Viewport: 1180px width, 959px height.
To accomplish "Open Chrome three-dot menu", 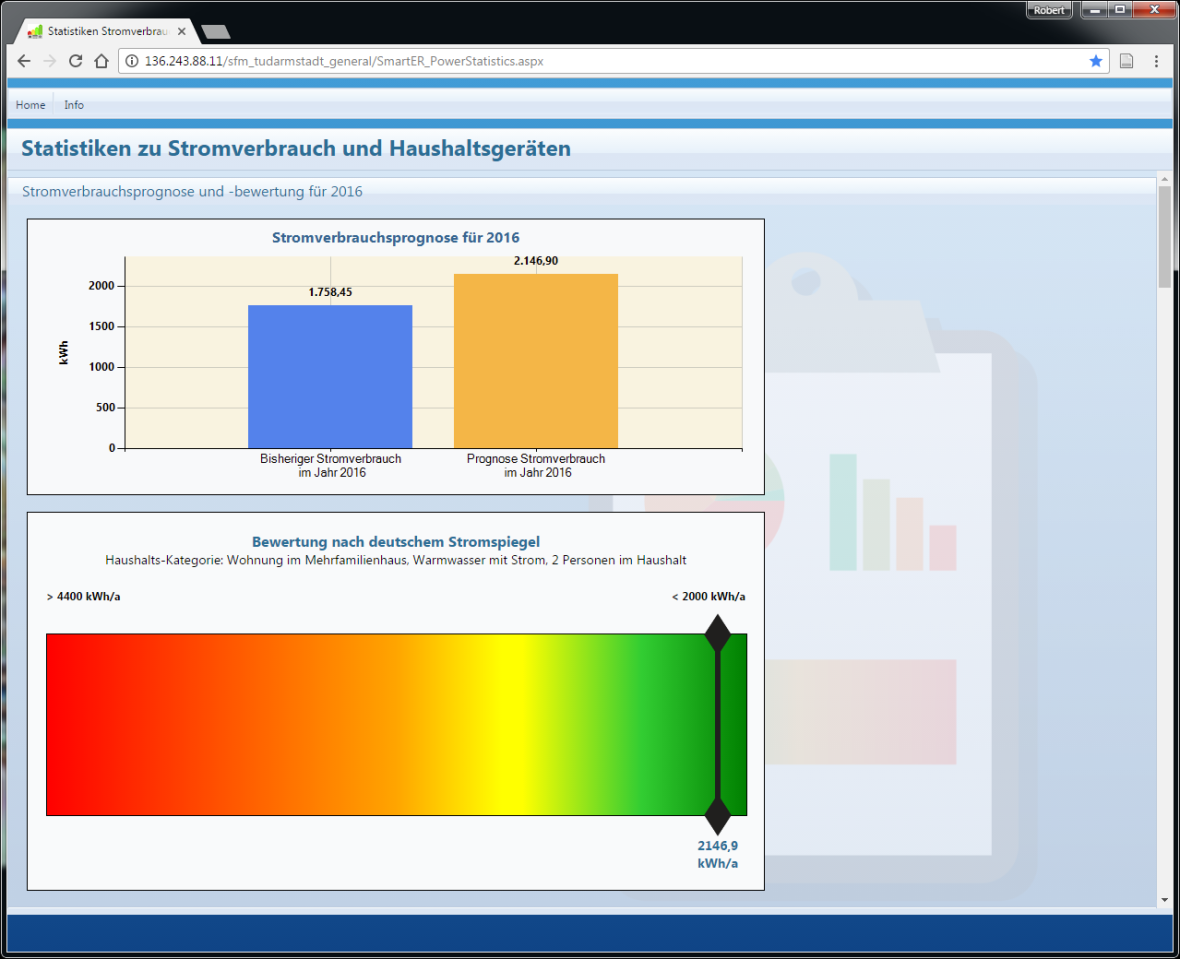I will tap(1156, 61).
